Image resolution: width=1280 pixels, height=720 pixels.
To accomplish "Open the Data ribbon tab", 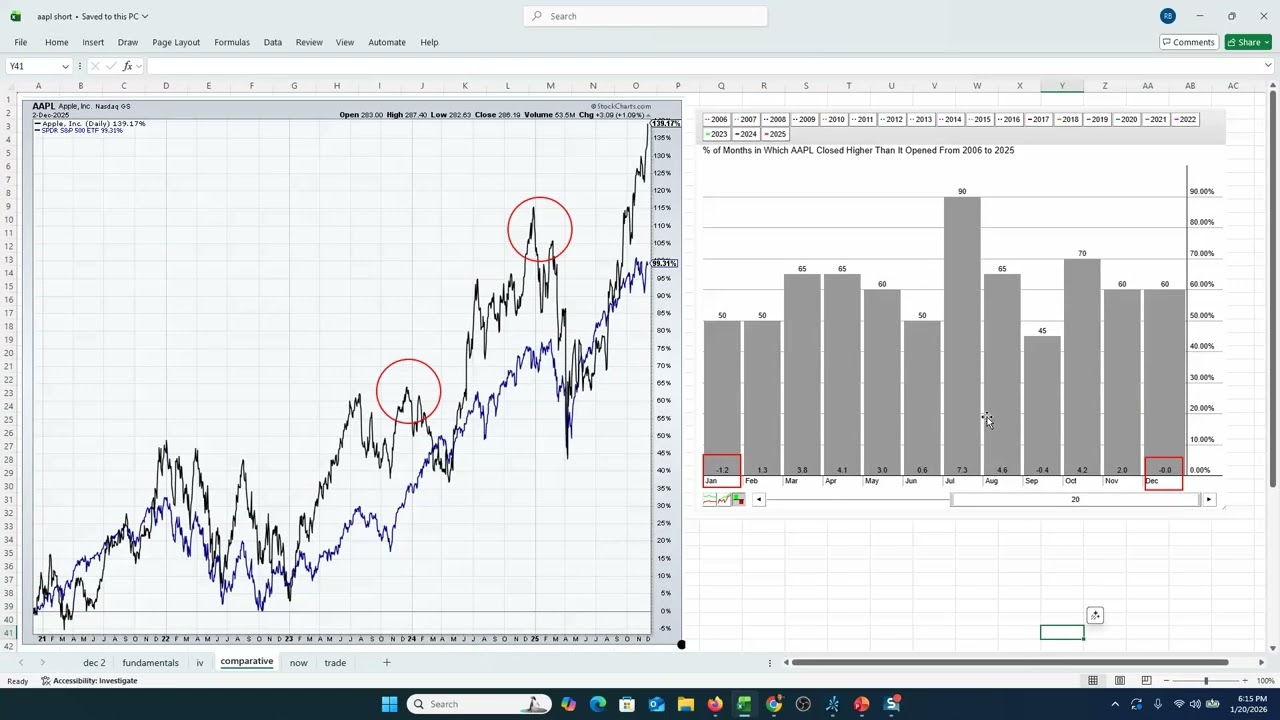I will 272,42.
